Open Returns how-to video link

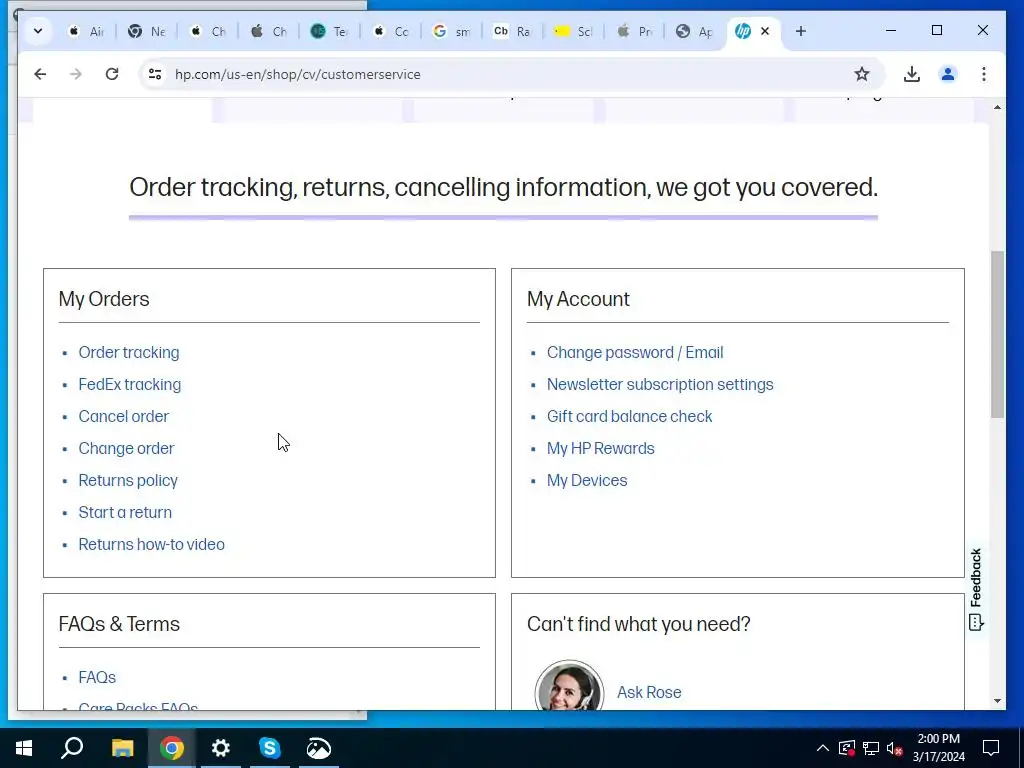pos(152,545)
